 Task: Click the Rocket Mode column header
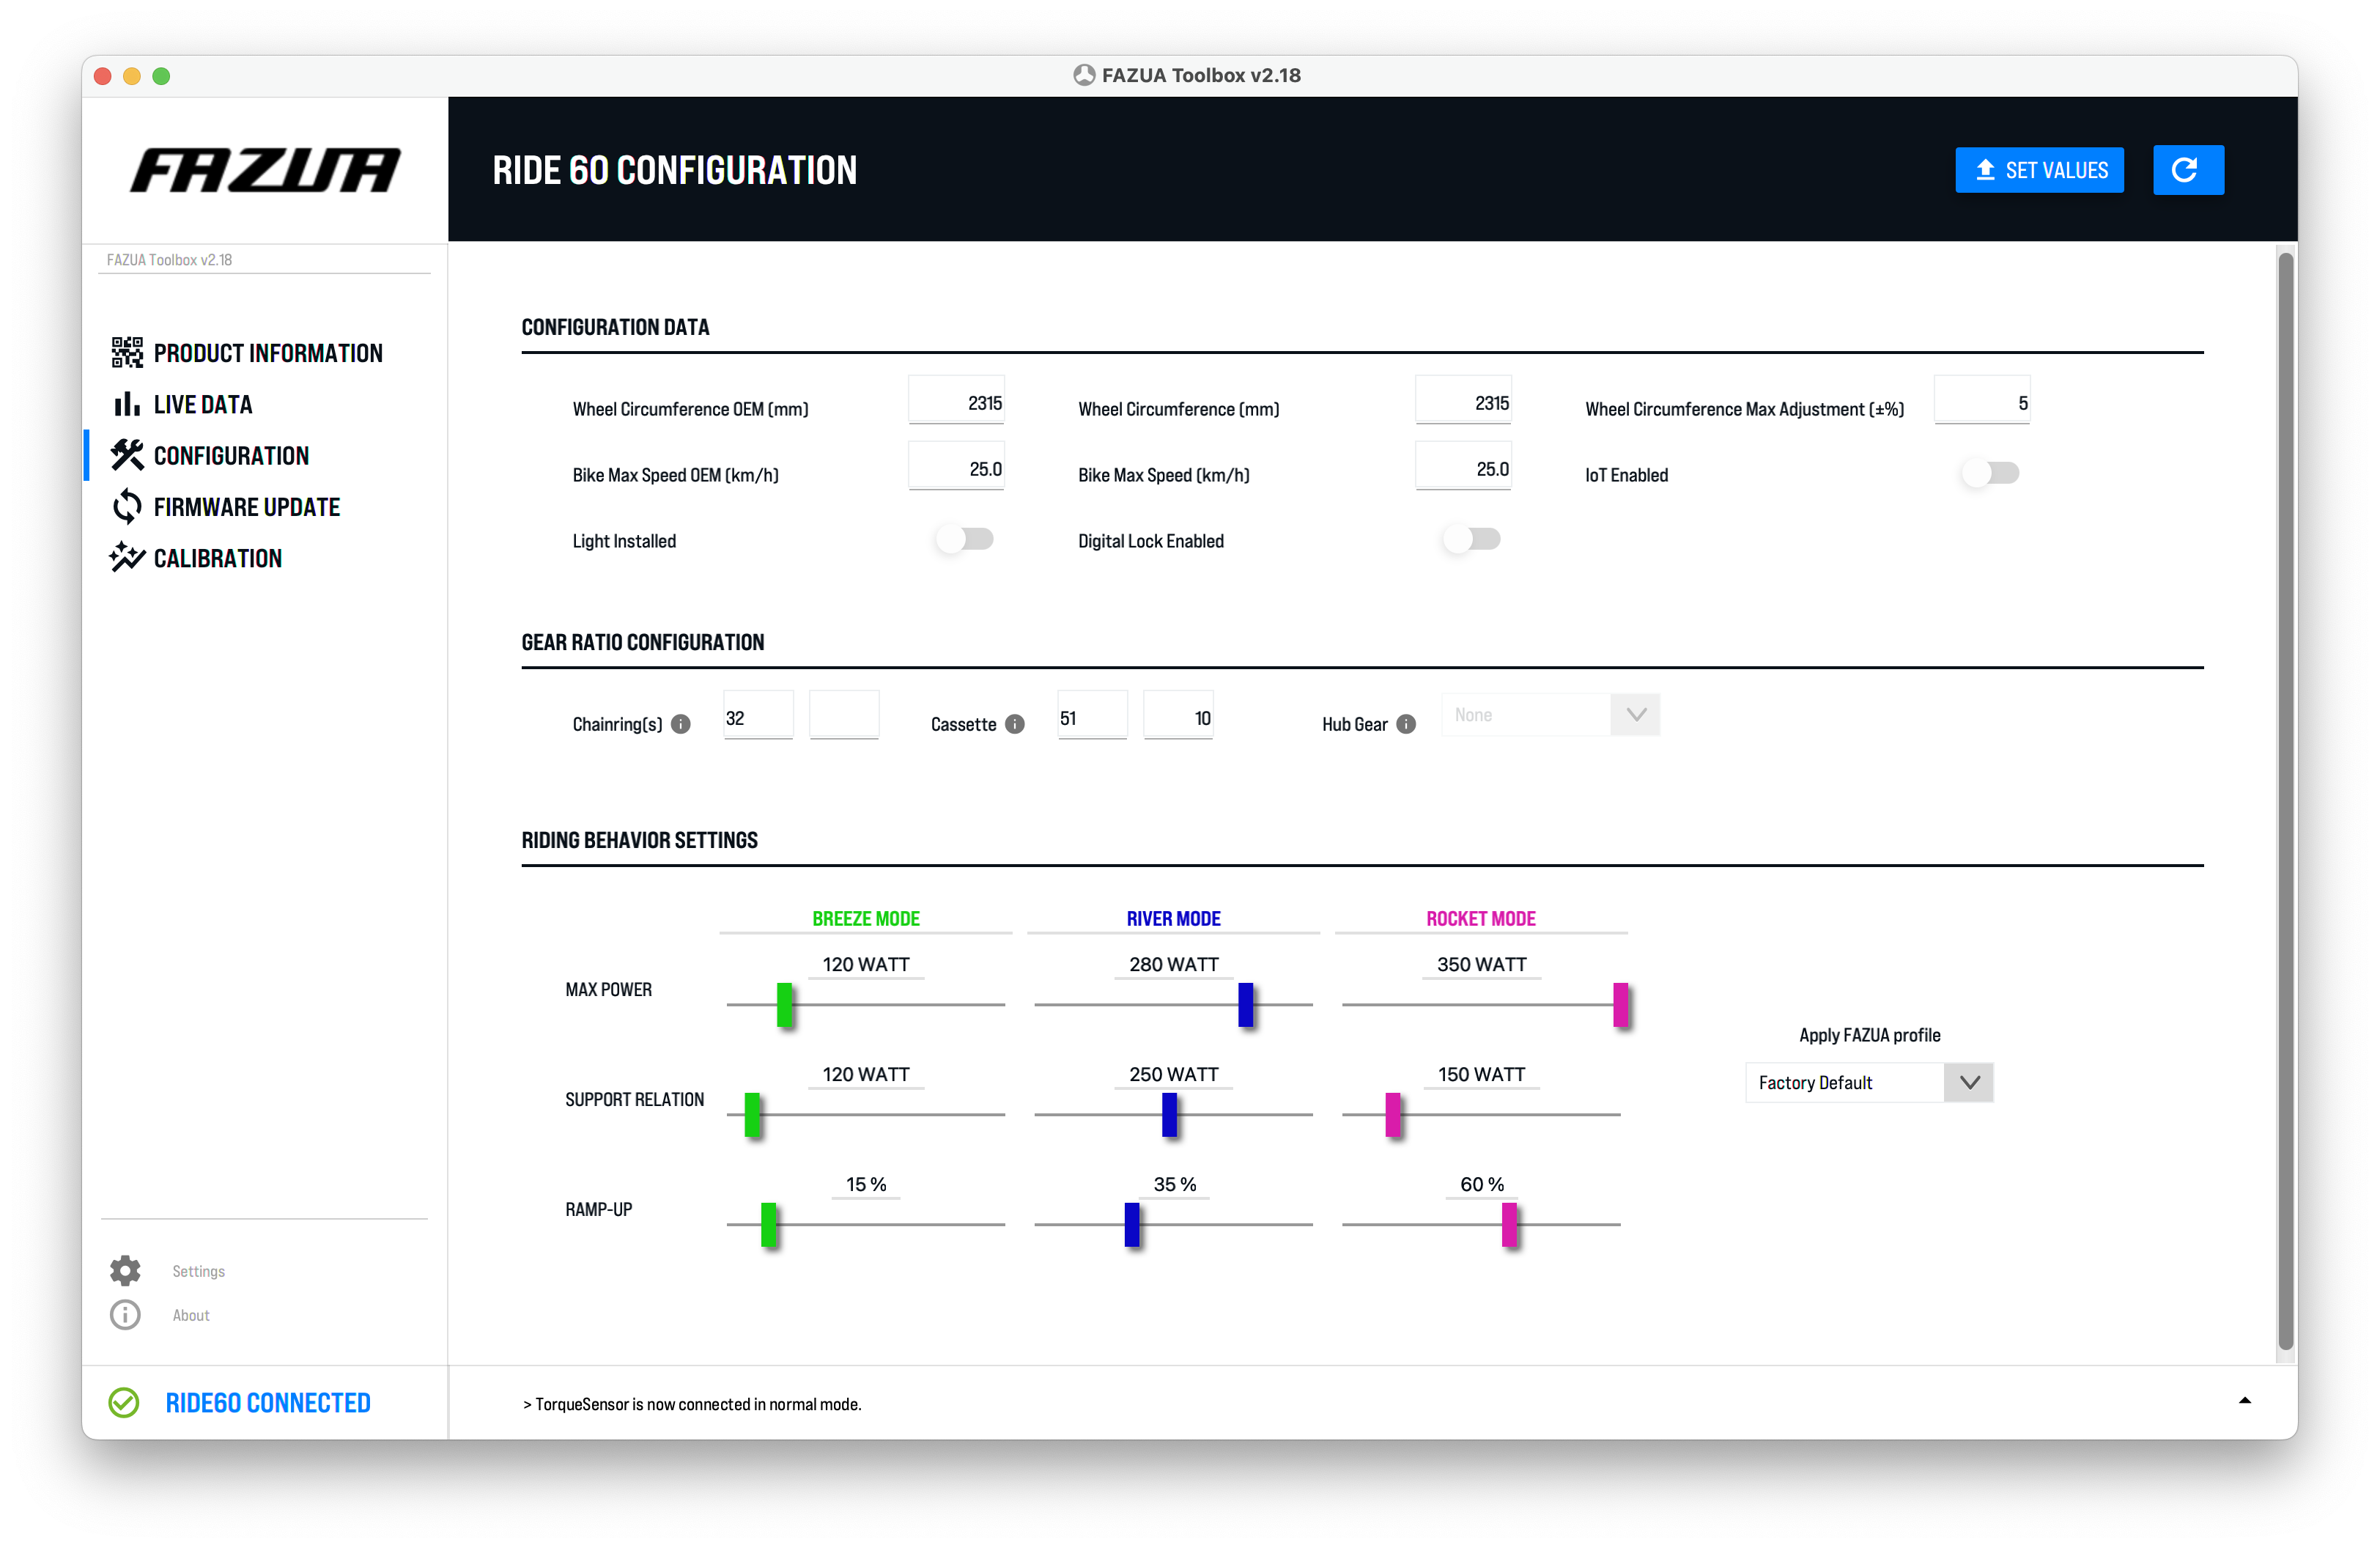click(x=1481, y=918)
